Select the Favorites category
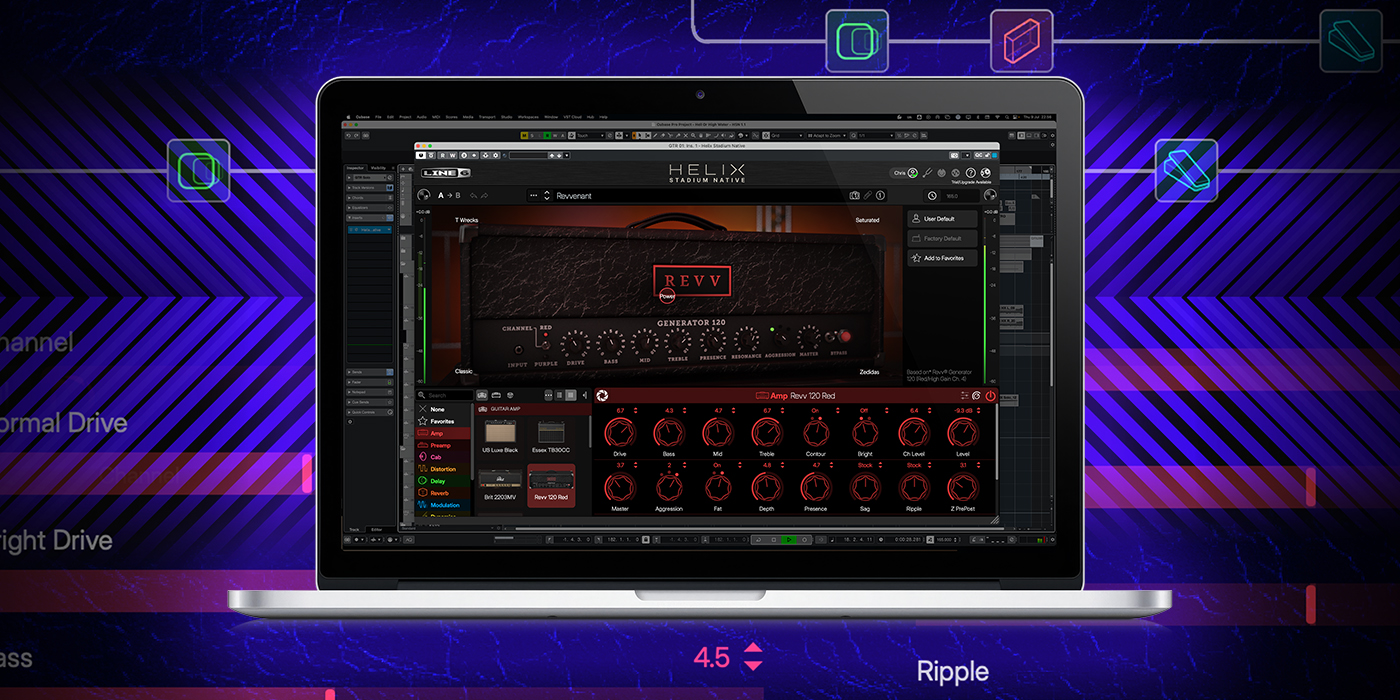 (x=443, y=421)
